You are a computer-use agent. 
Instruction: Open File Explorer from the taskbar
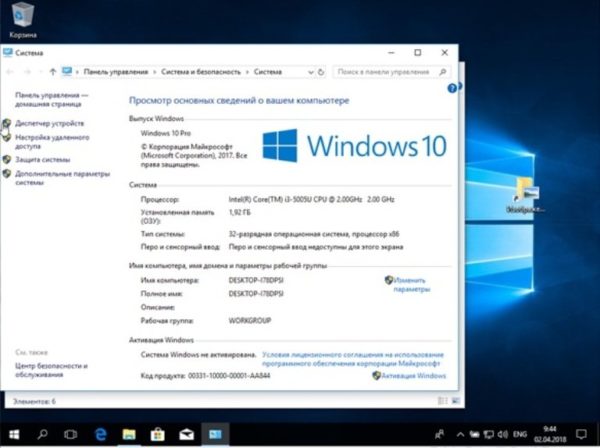(x=129, y=434)
